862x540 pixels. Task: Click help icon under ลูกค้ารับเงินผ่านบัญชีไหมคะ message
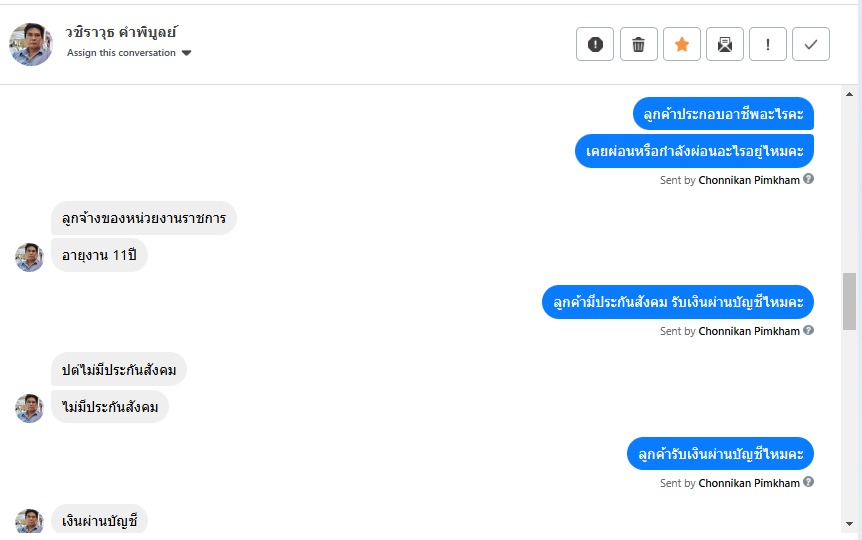click(x=808, y=482)
